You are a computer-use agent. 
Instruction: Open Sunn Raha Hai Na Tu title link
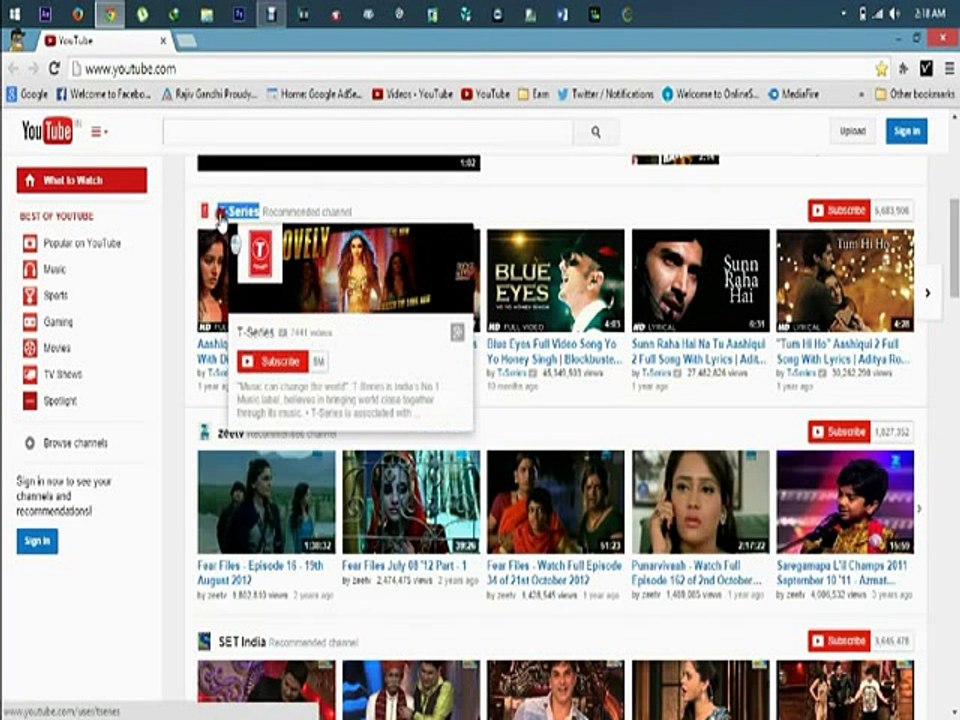[x=699, y=351]
